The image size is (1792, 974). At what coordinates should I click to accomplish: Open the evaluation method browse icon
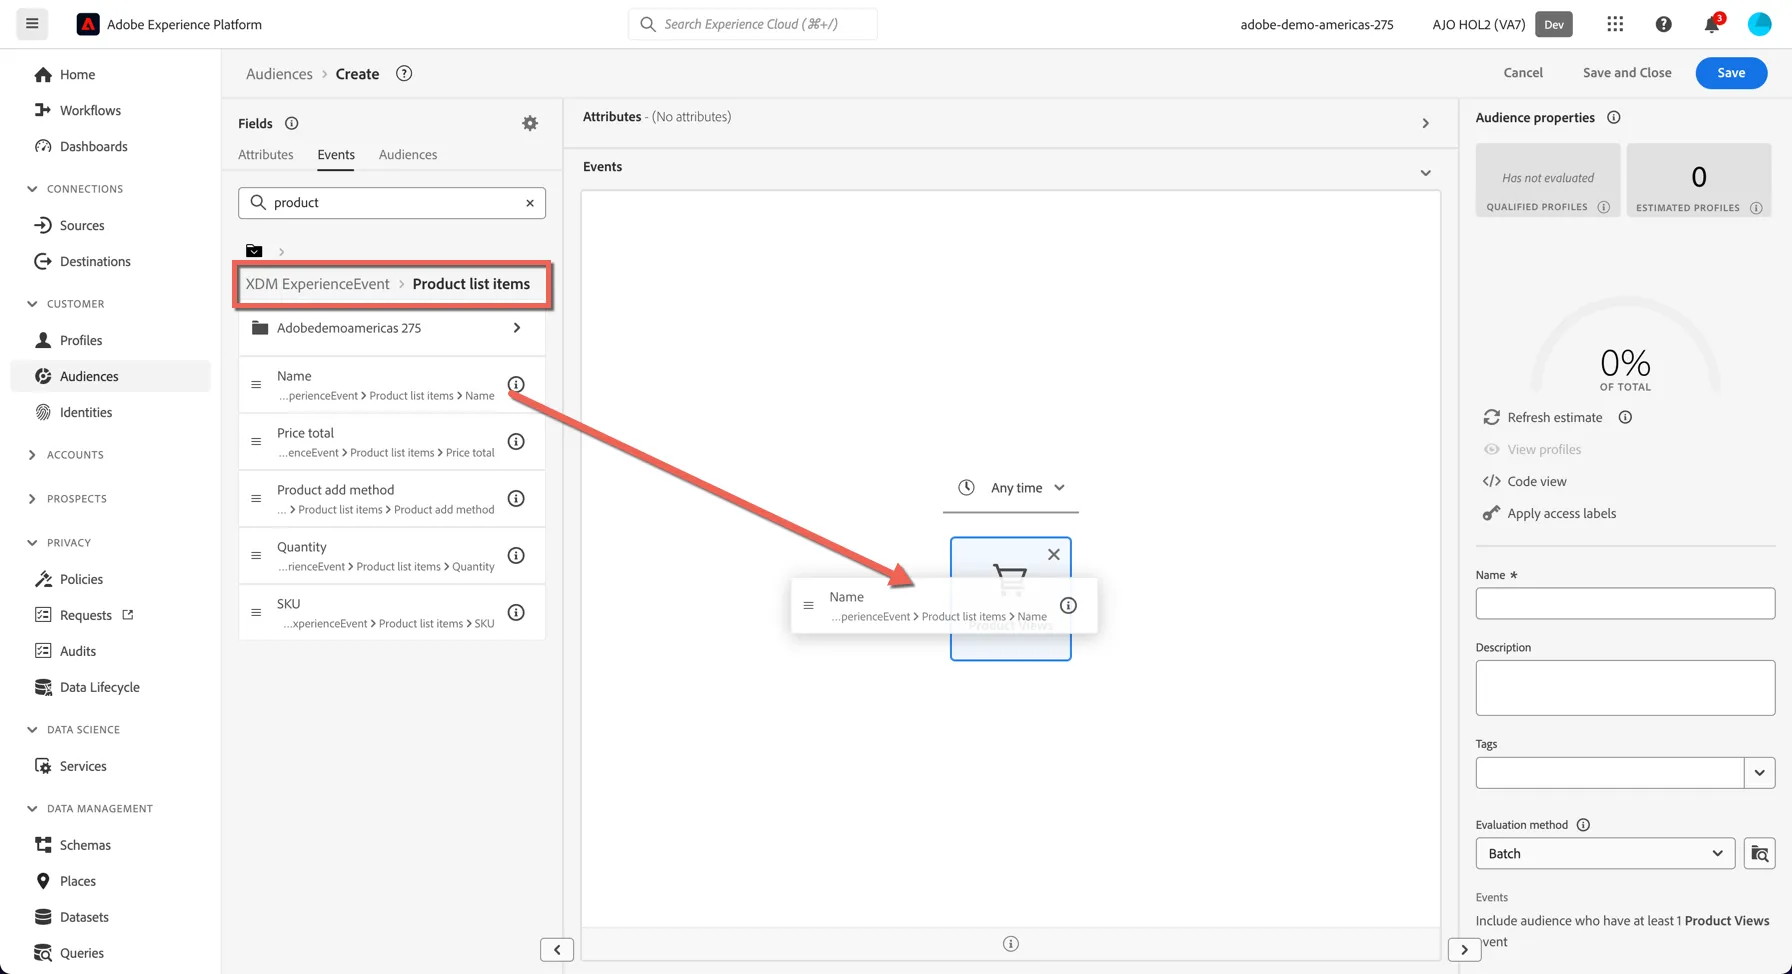click(x=1759, y=854)
